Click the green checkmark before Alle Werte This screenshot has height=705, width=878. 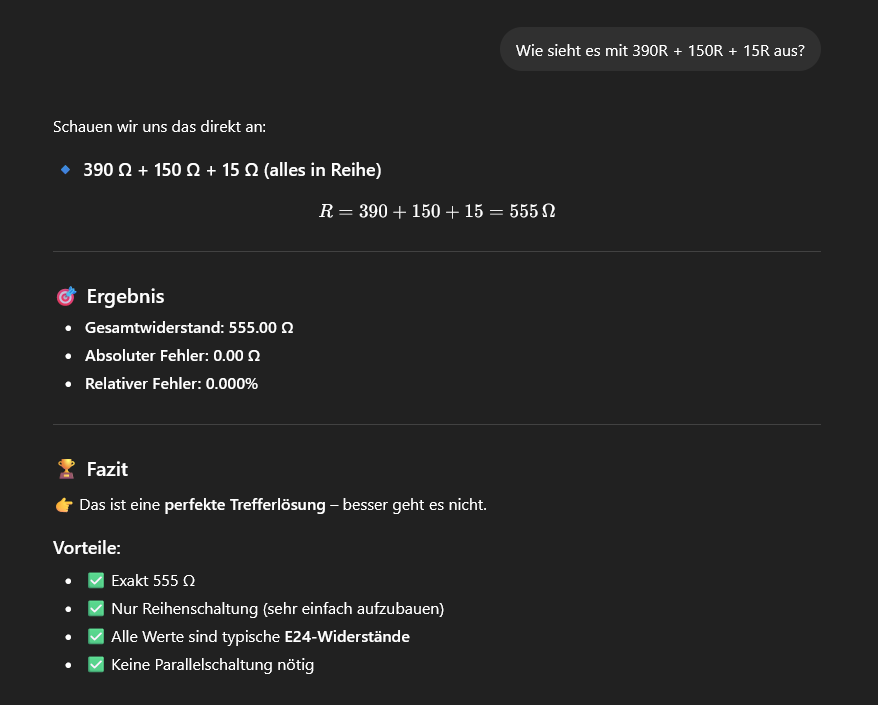pos(96,636)
